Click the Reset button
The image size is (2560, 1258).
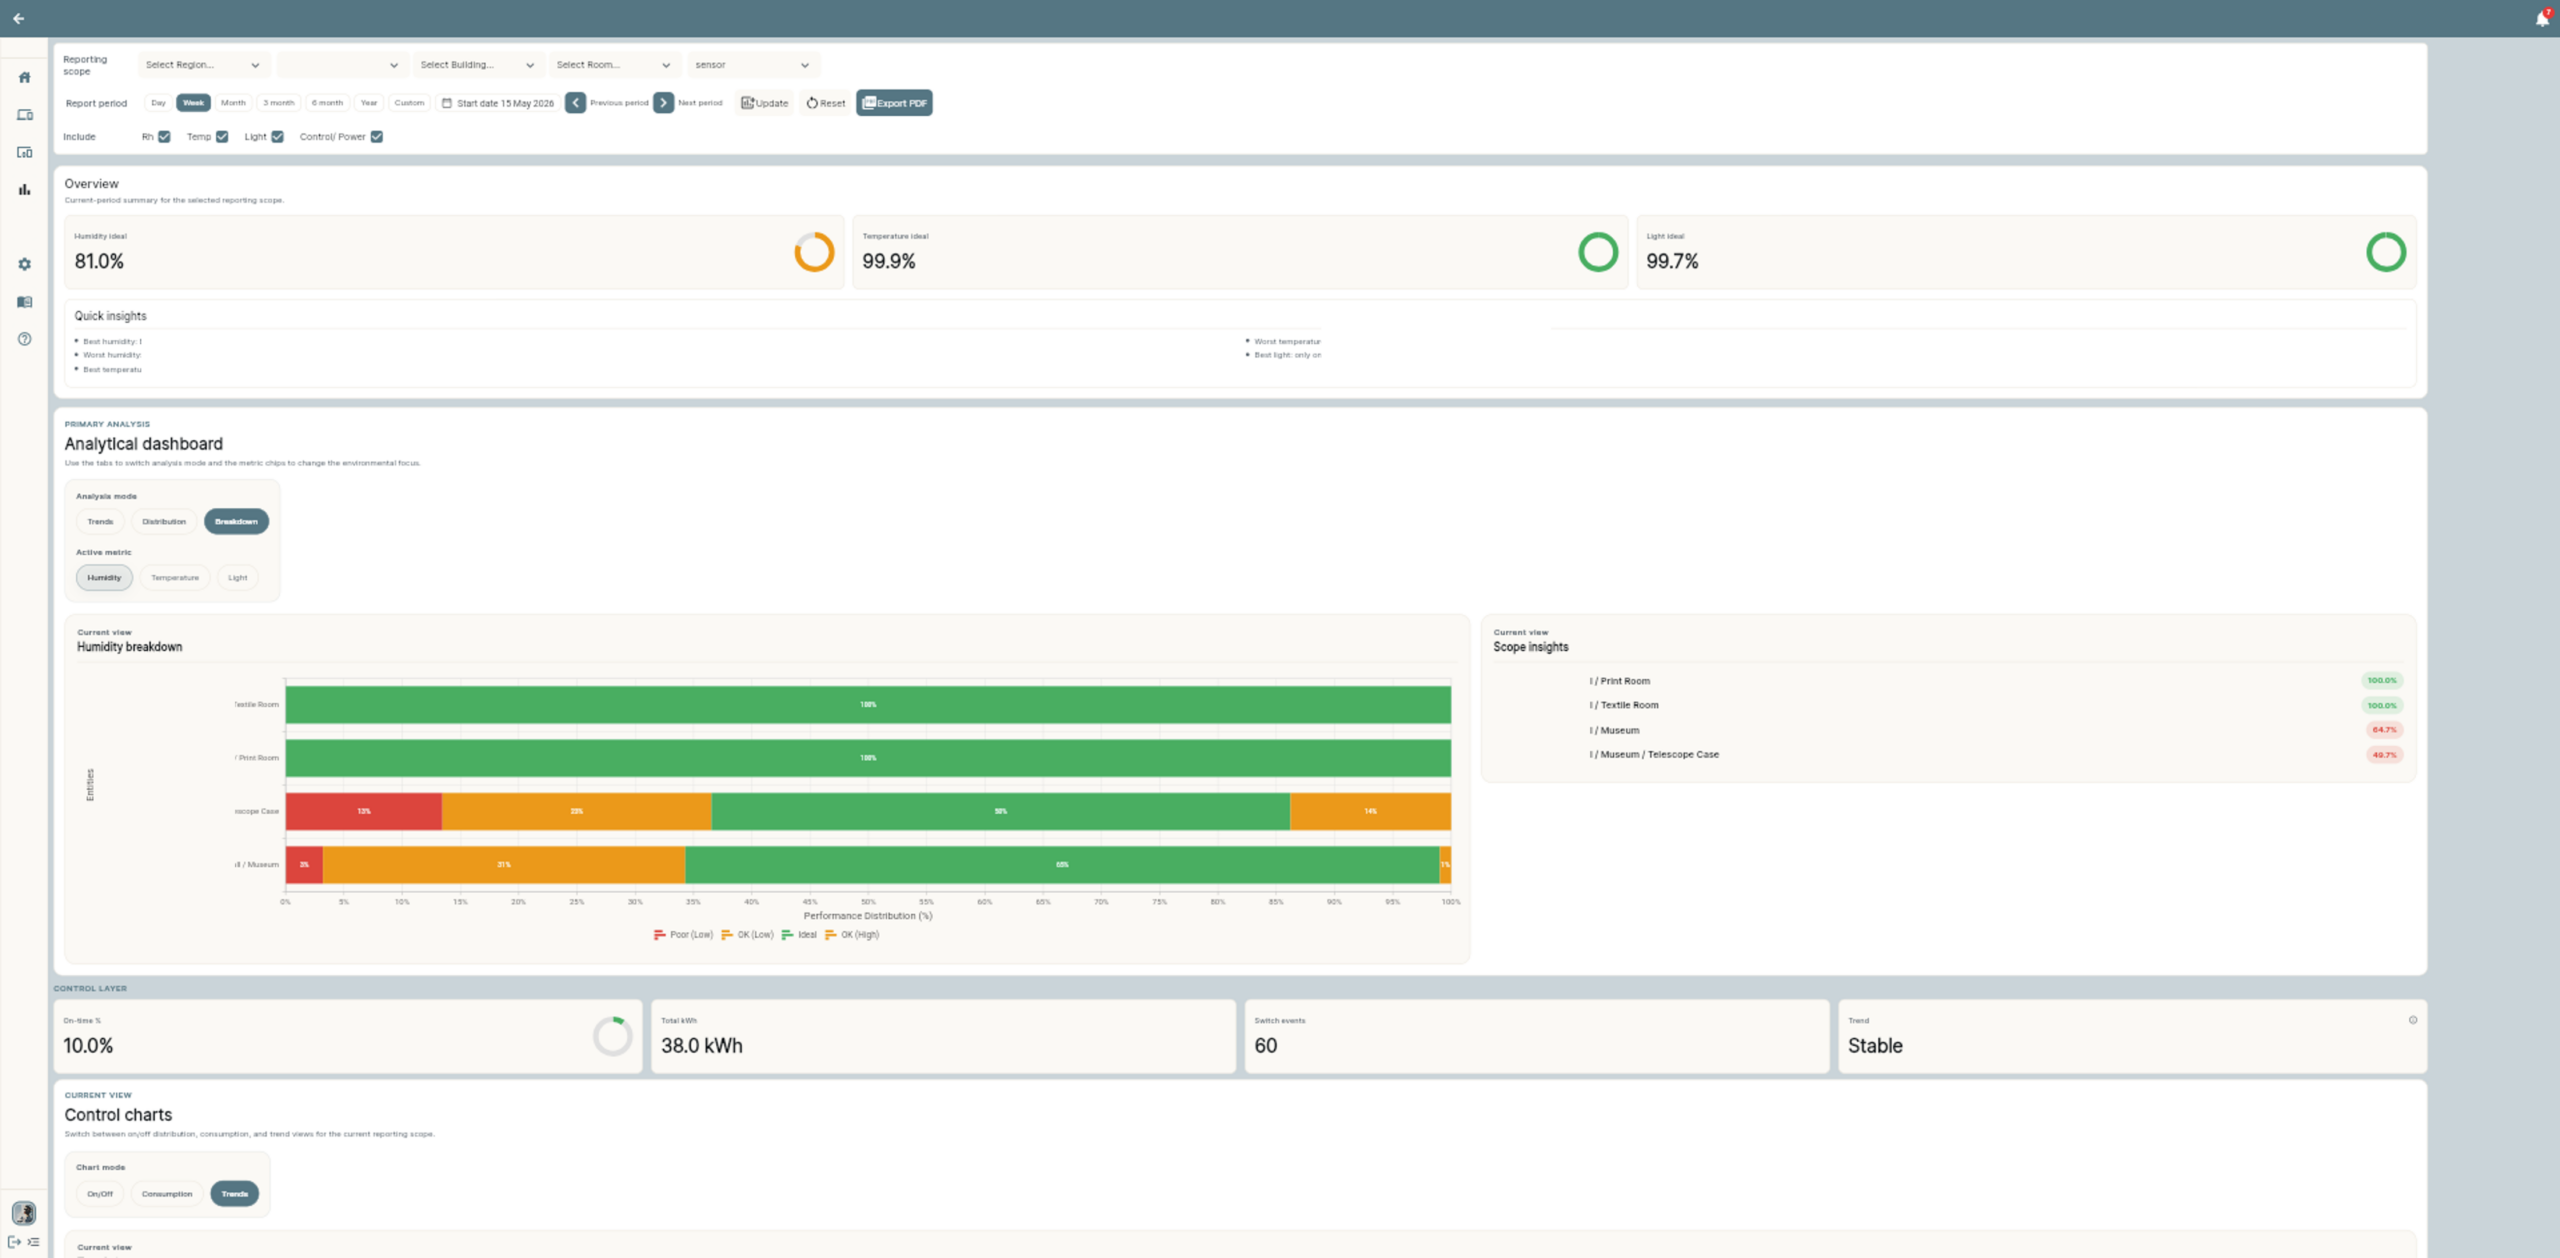826,103
